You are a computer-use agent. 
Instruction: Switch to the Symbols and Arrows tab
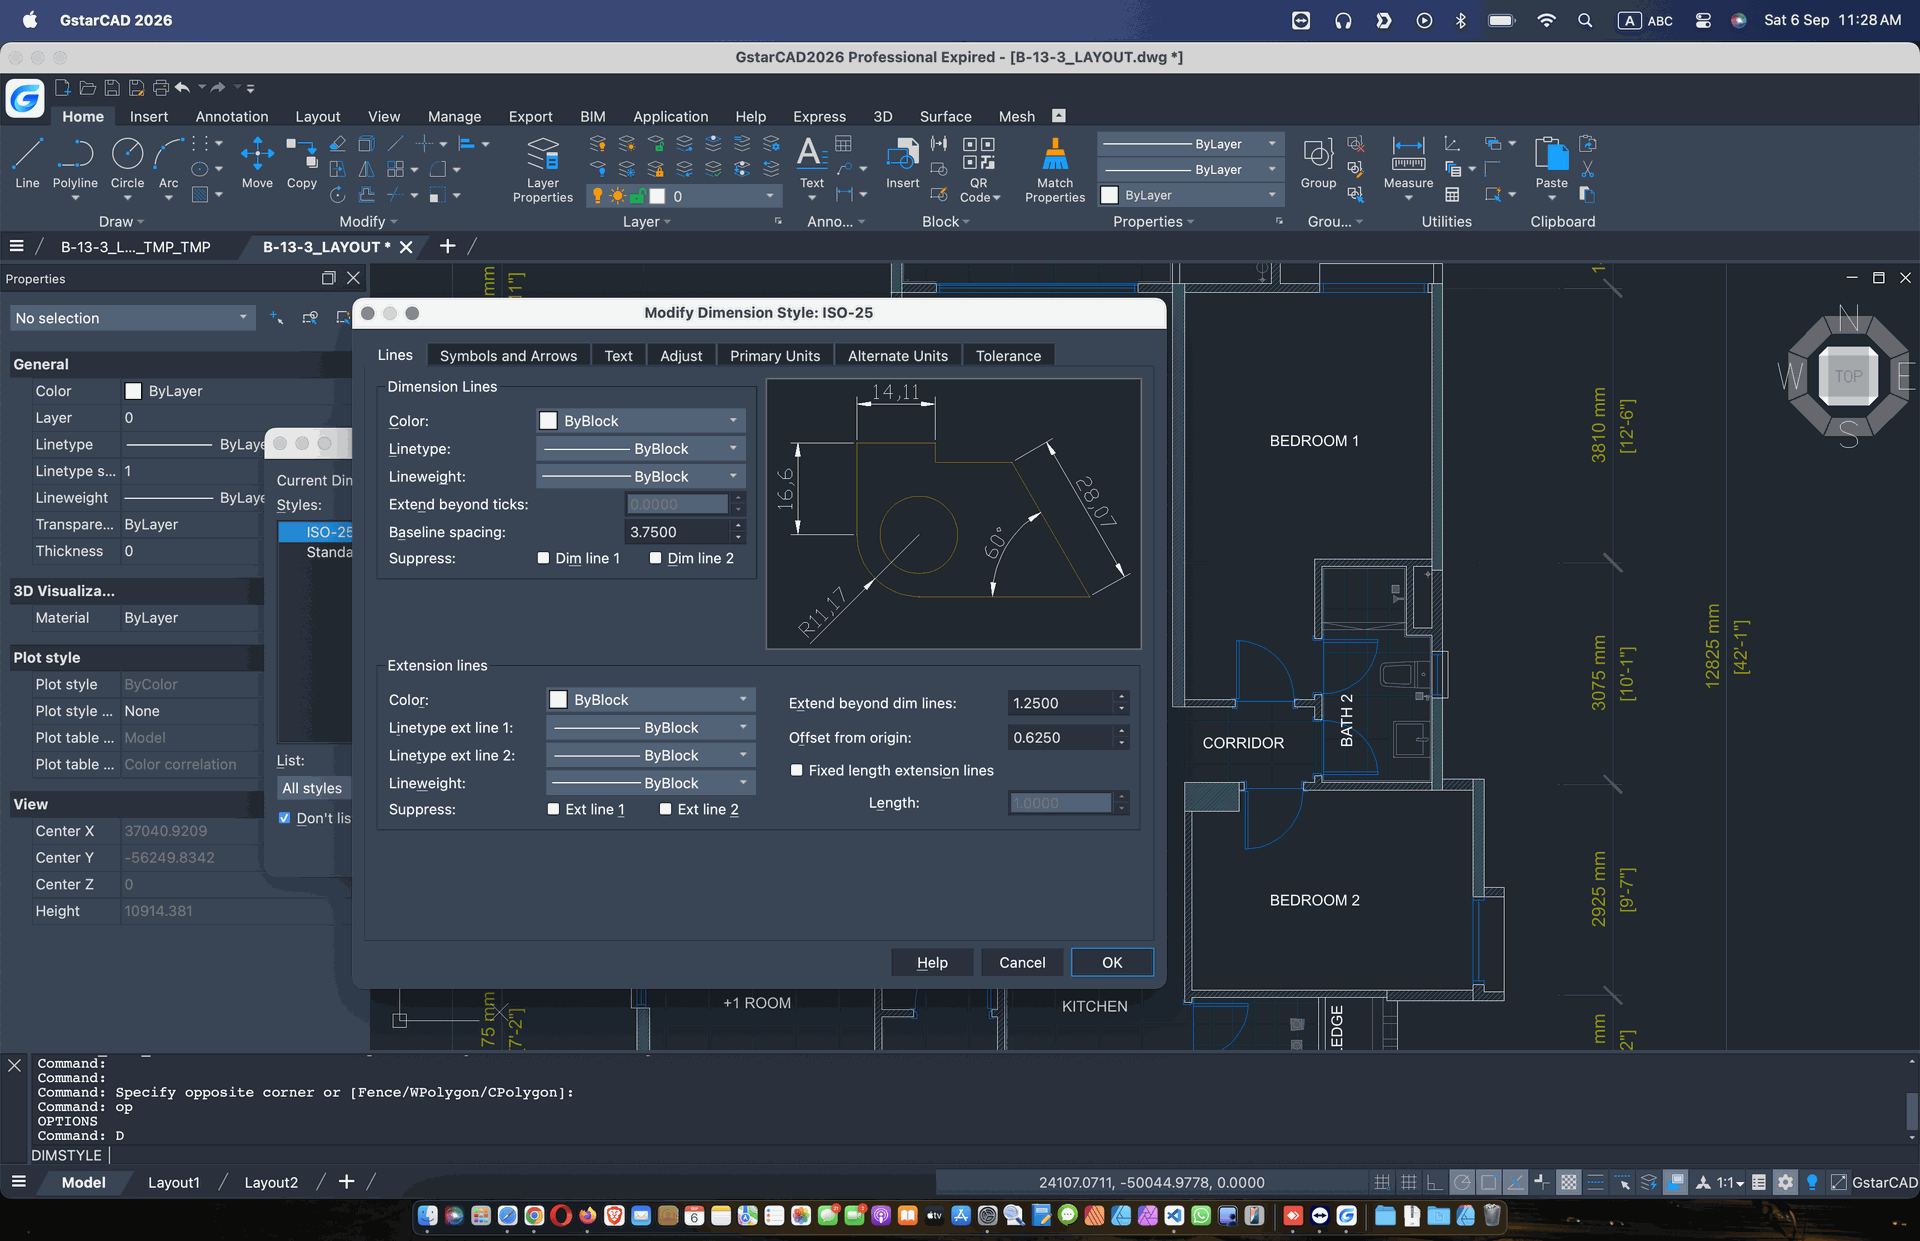[508, 355]
